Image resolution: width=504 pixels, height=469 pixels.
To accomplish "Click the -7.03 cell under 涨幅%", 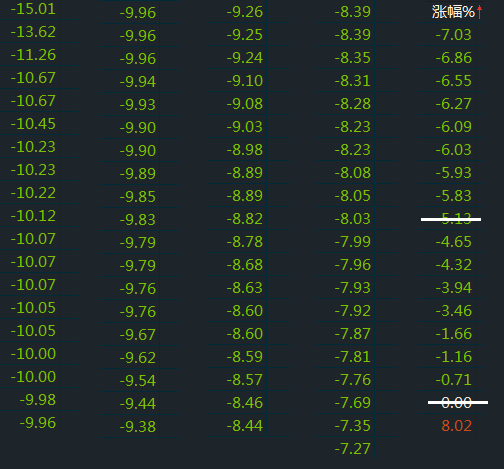I will click(x=454, y=35).
